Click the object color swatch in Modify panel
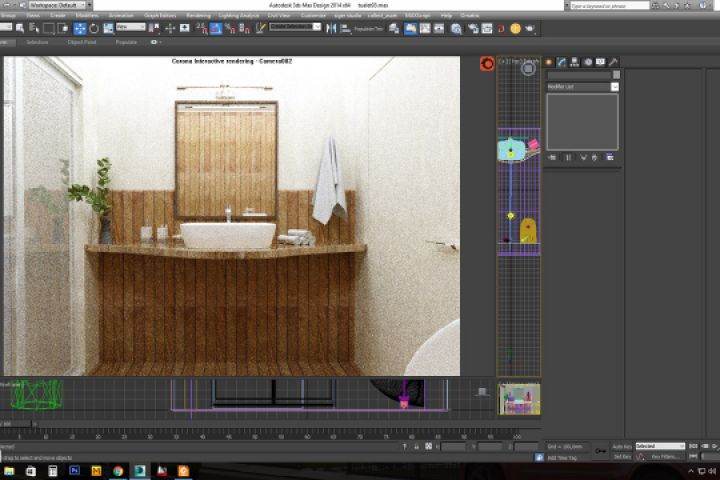 pyautogui.click(x=616, y=75)
